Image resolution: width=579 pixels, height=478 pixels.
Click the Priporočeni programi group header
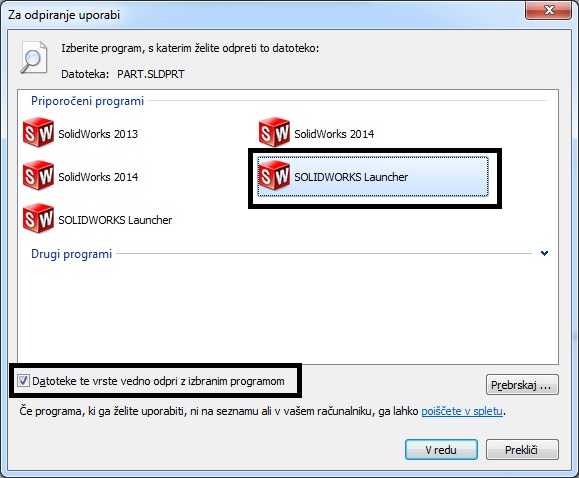tap(87, 101)
